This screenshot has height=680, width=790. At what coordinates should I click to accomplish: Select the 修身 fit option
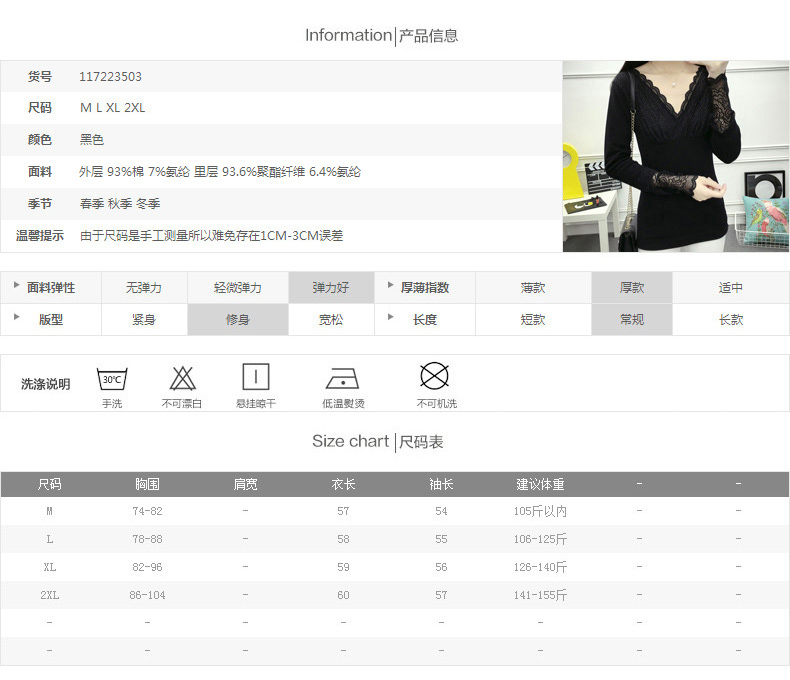point(238,320)
